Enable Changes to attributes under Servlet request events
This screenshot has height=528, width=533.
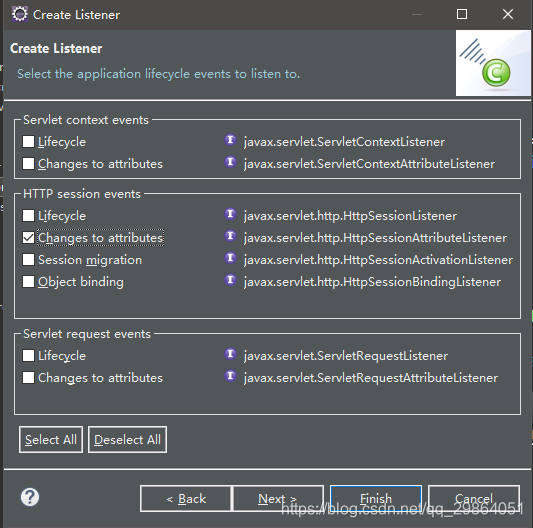[x=28, y=377]
